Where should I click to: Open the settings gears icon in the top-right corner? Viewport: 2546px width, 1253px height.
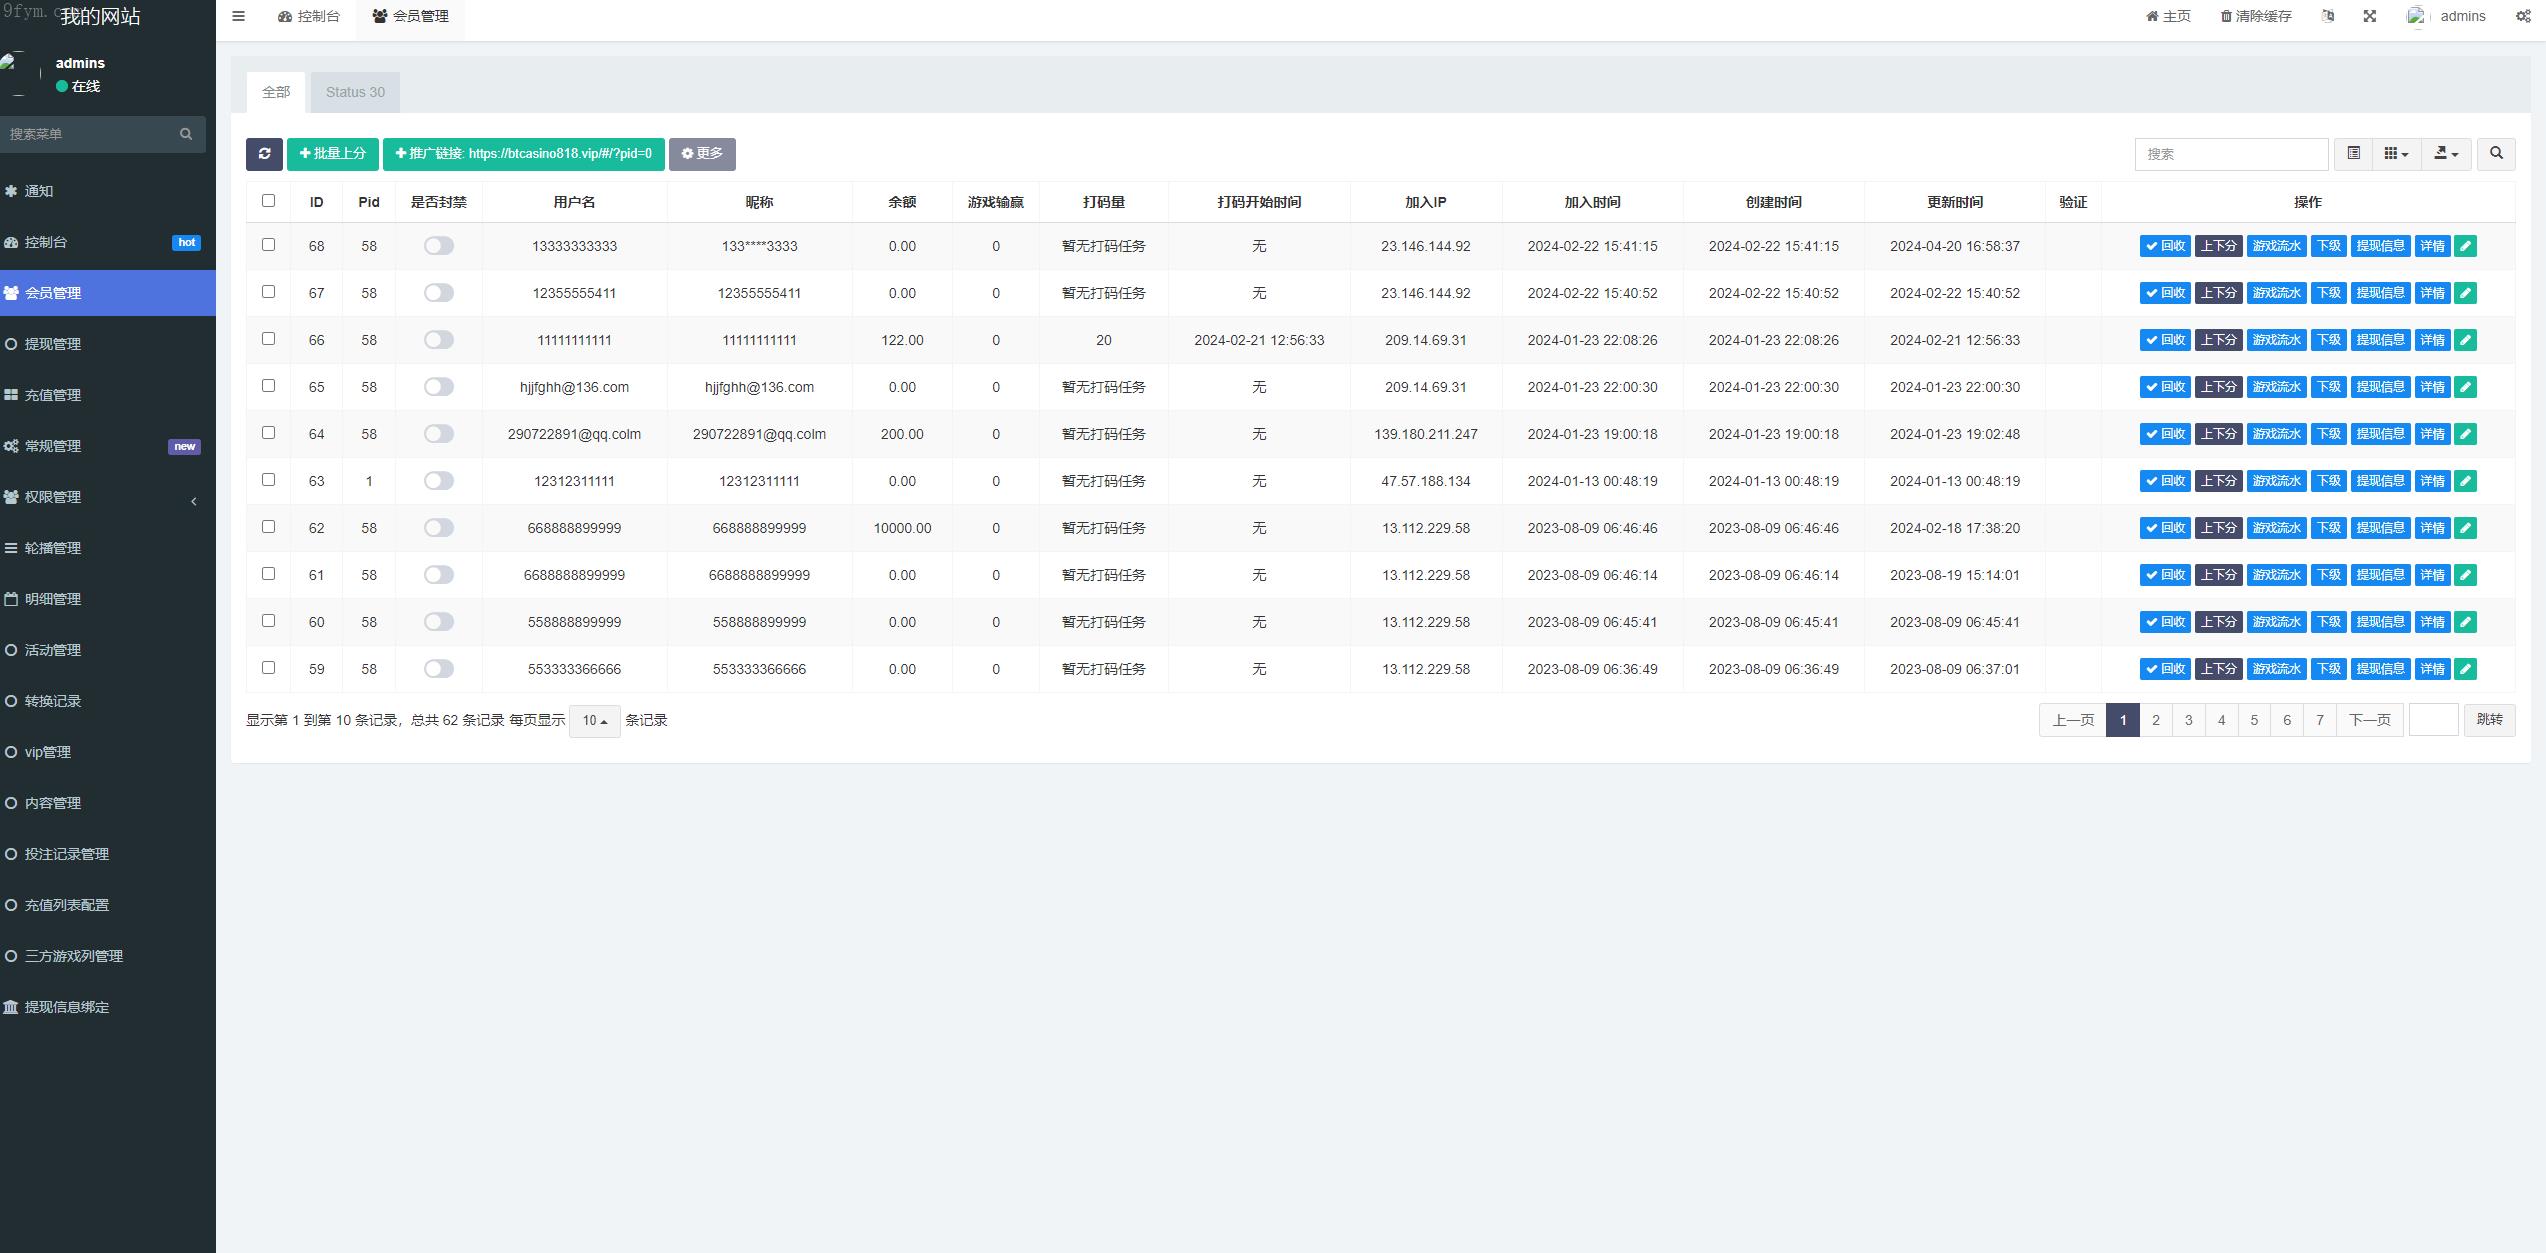pyautogui.click(x=2523, y=16)
